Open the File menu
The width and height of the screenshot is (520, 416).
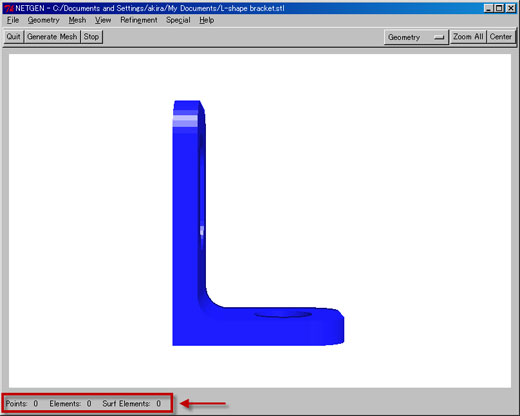point(13,20)
